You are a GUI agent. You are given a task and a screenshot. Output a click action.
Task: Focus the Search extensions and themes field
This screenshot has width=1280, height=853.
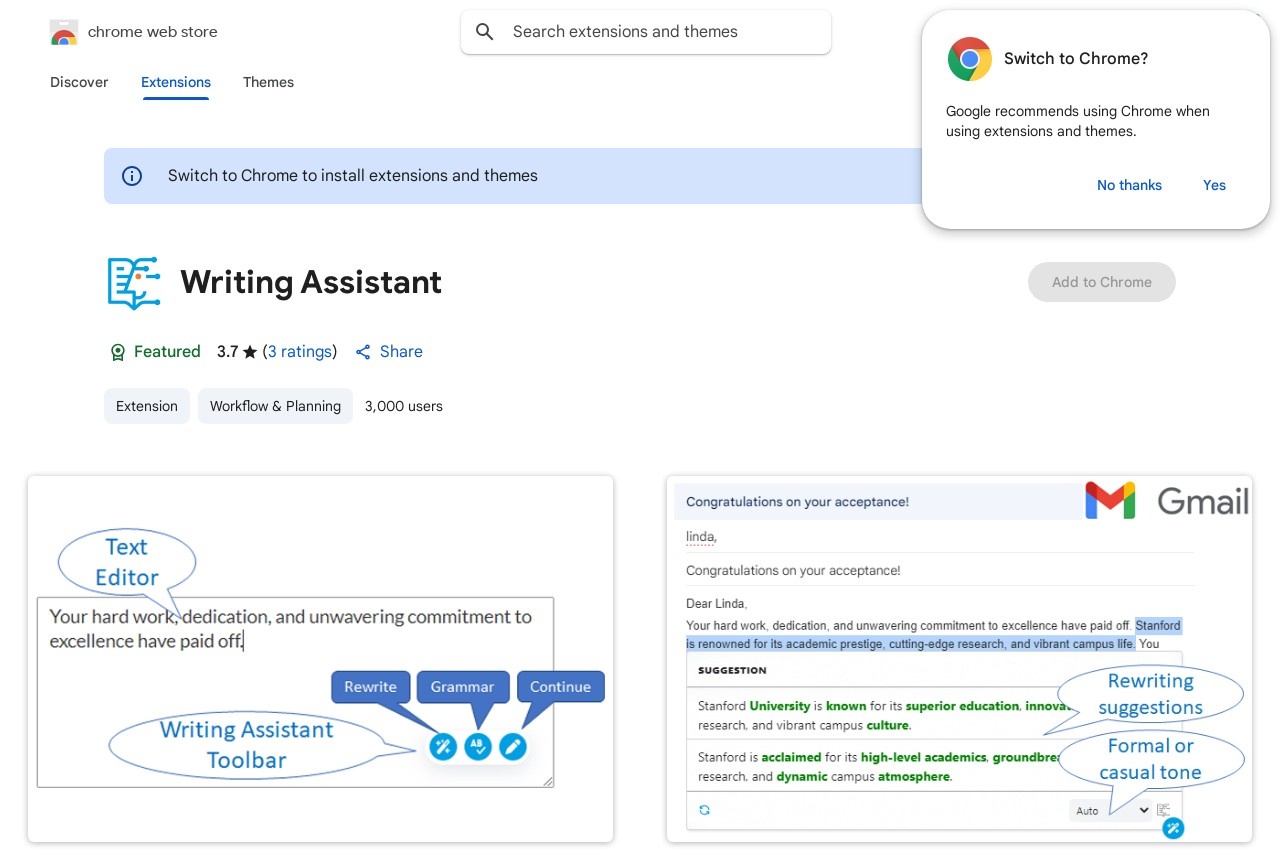(x=646, y=32)
